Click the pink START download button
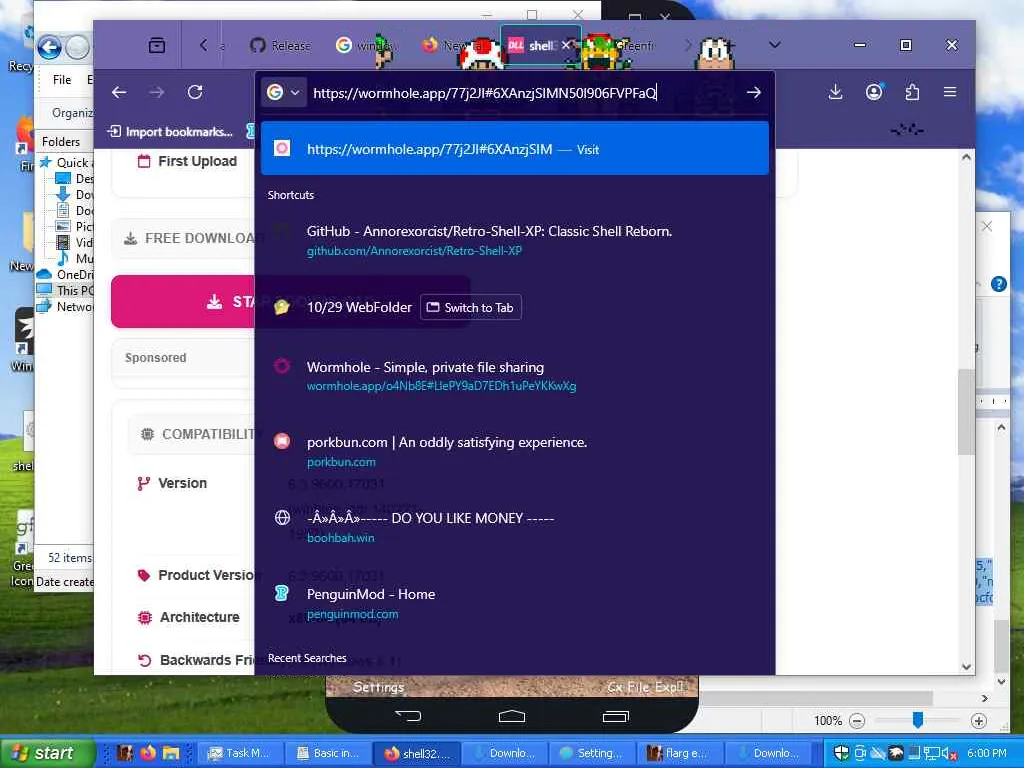 tap(183, 302)
